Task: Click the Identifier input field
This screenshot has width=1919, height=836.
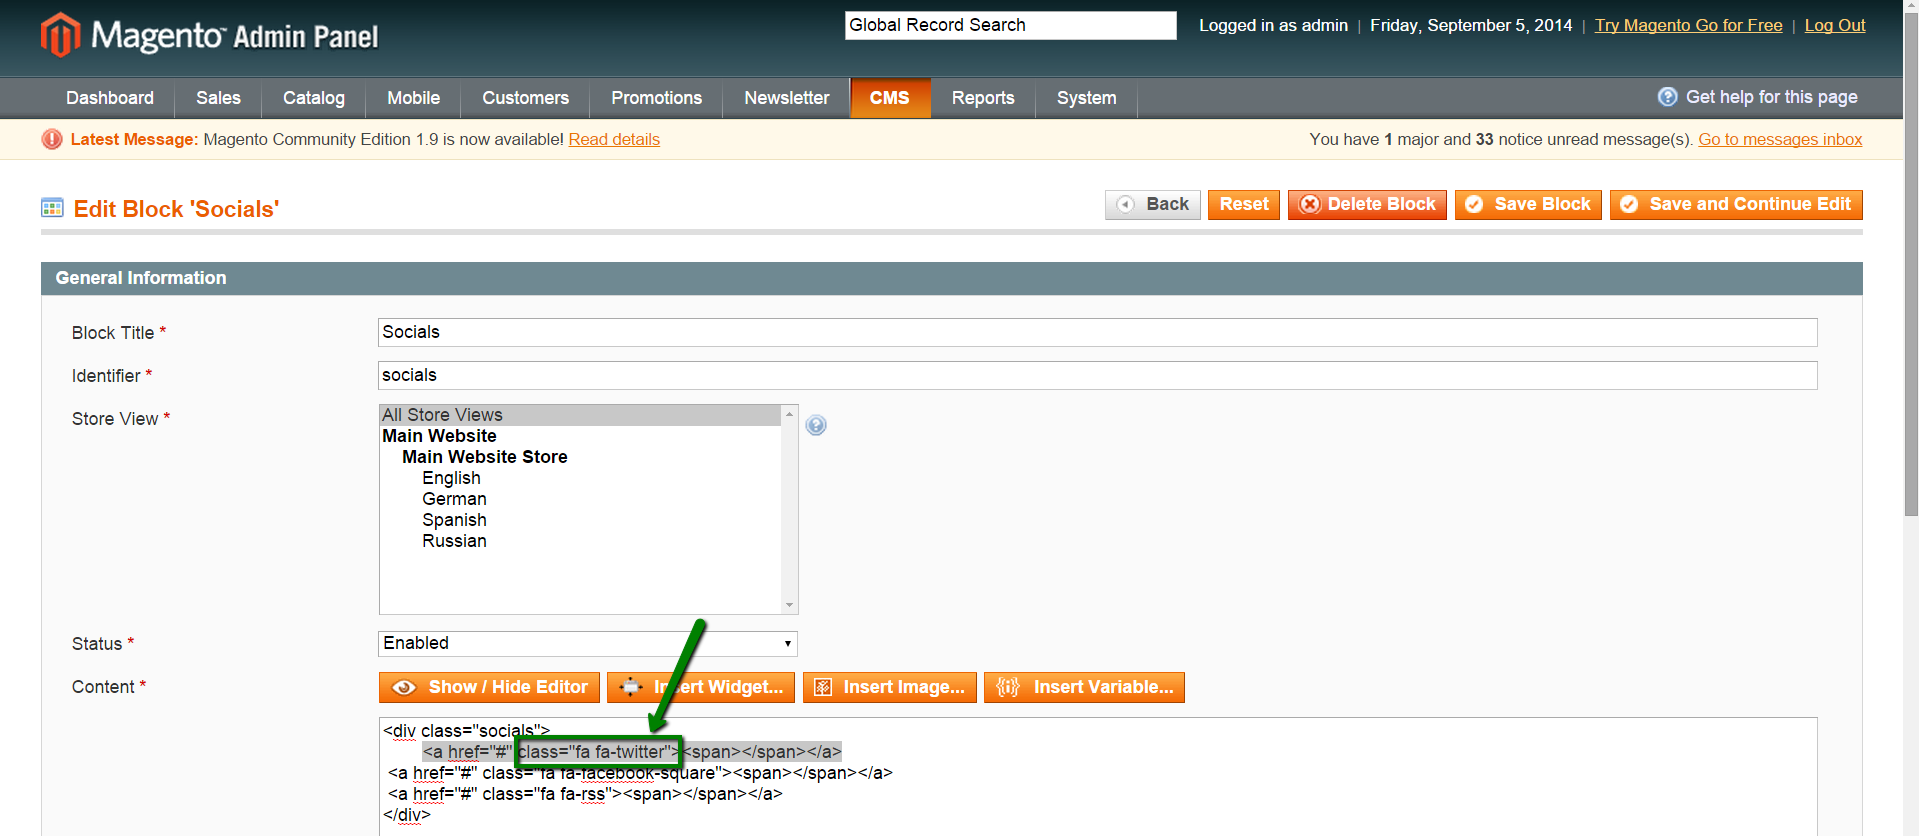Action: click(1097, 376)
